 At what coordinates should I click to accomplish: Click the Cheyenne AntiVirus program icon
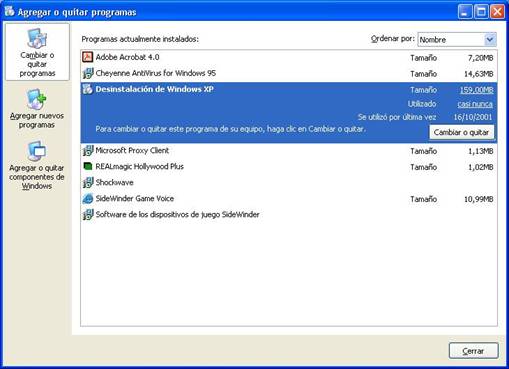(x=88, y=73)
